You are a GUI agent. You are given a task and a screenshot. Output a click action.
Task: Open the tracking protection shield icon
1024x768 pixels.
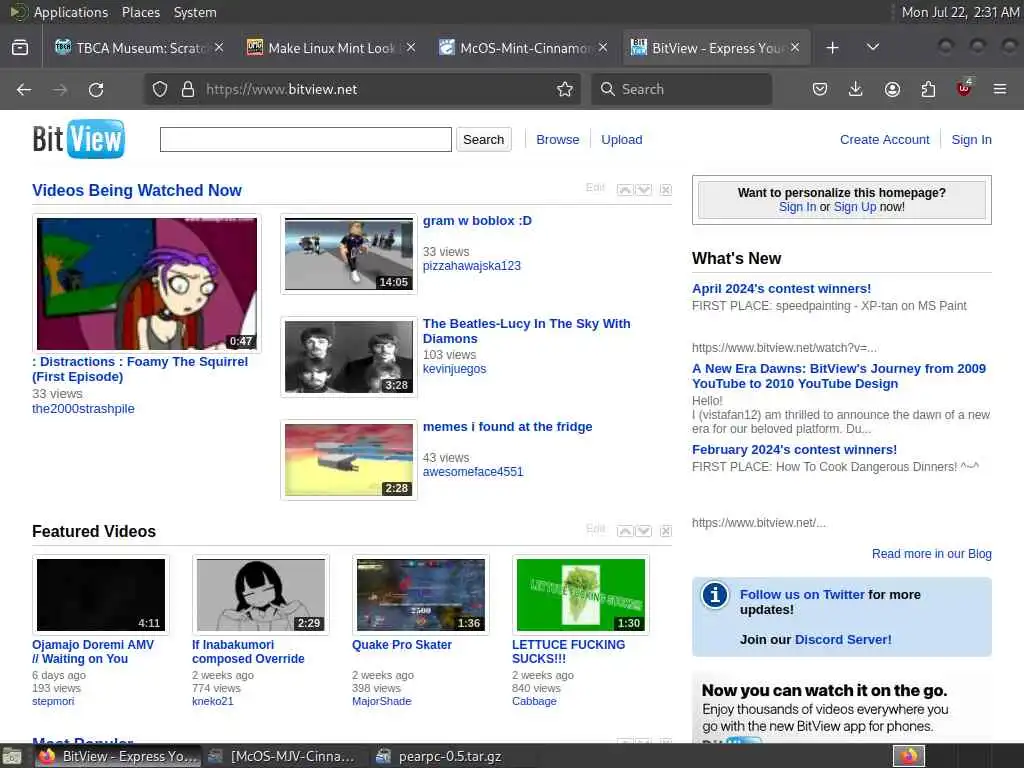[160, 89]
